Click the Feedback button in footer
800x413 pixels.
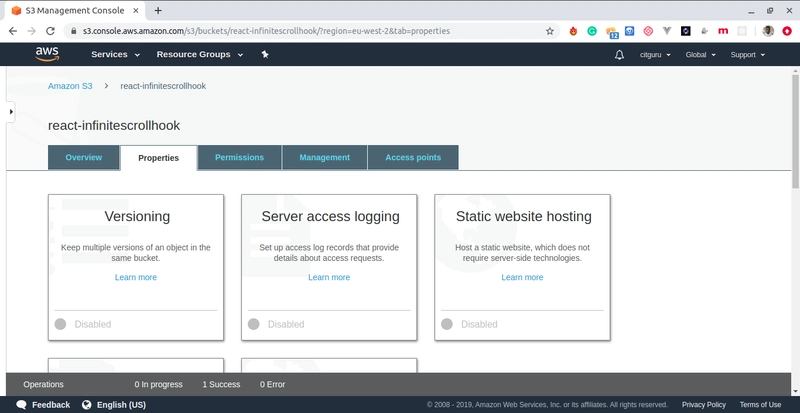pos(43,405)
